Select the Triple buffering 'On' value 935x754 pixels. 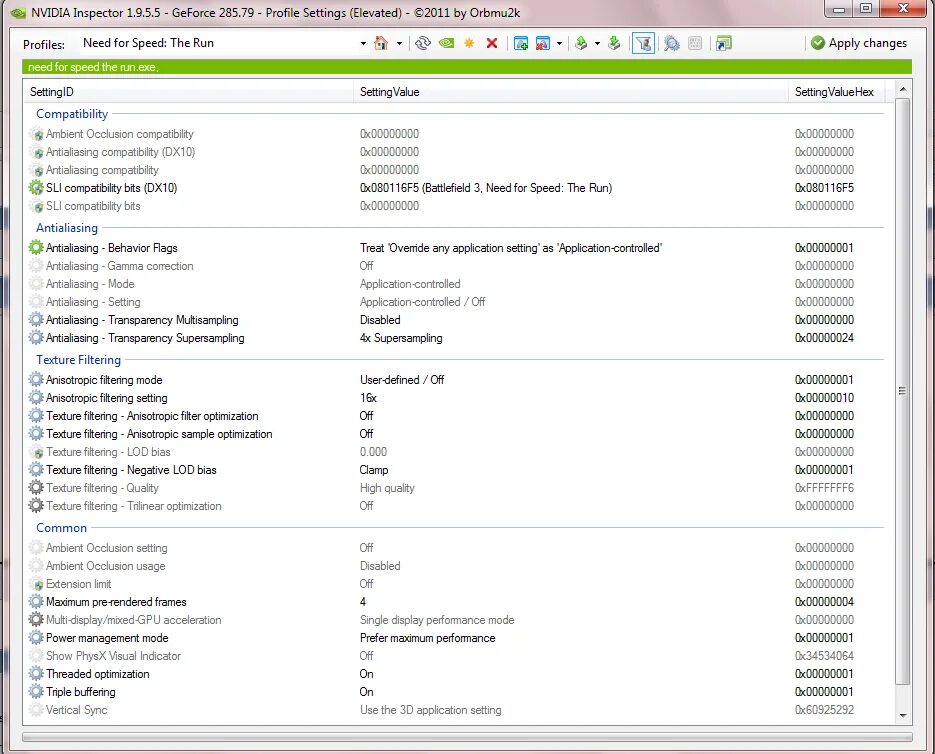366,692
